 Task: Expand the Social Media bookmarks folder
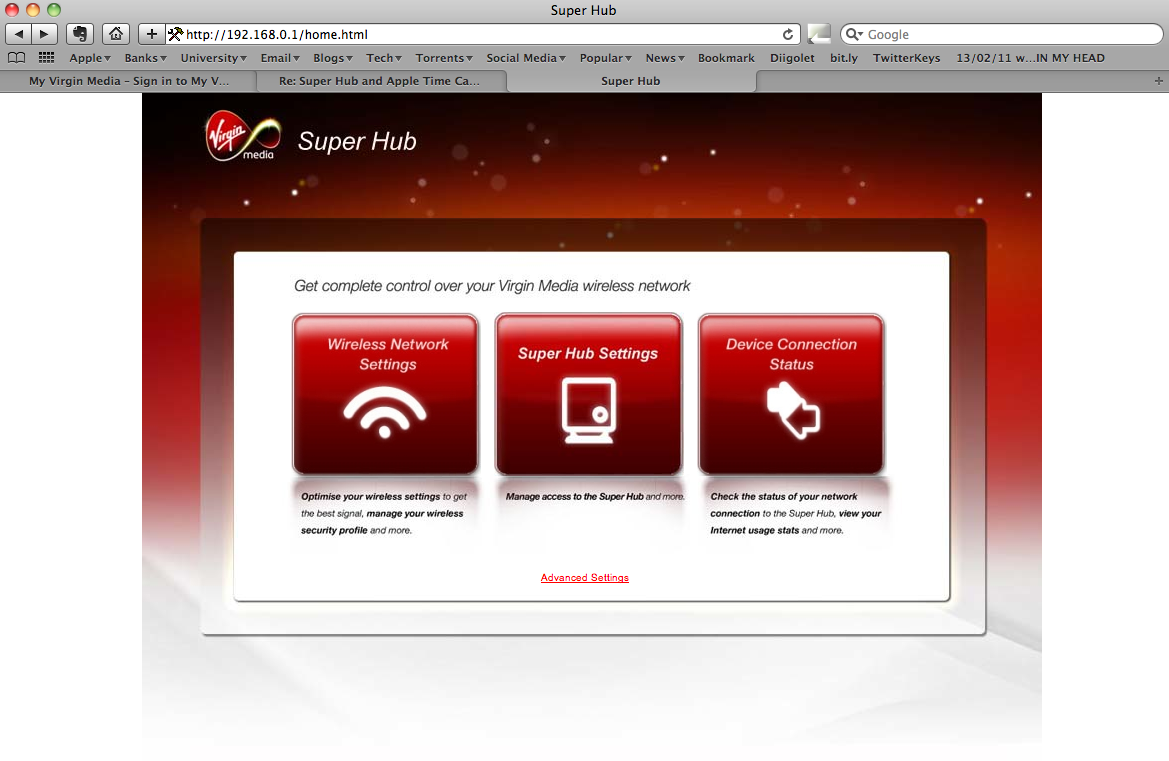click(526, 57)
